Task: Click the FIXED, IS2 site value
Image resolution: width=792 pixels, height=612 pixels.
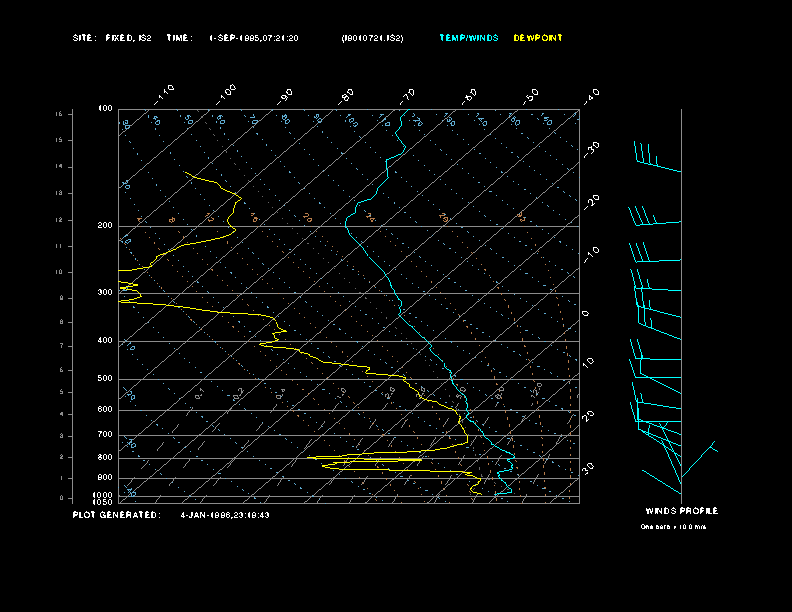Action: point(128,38)
